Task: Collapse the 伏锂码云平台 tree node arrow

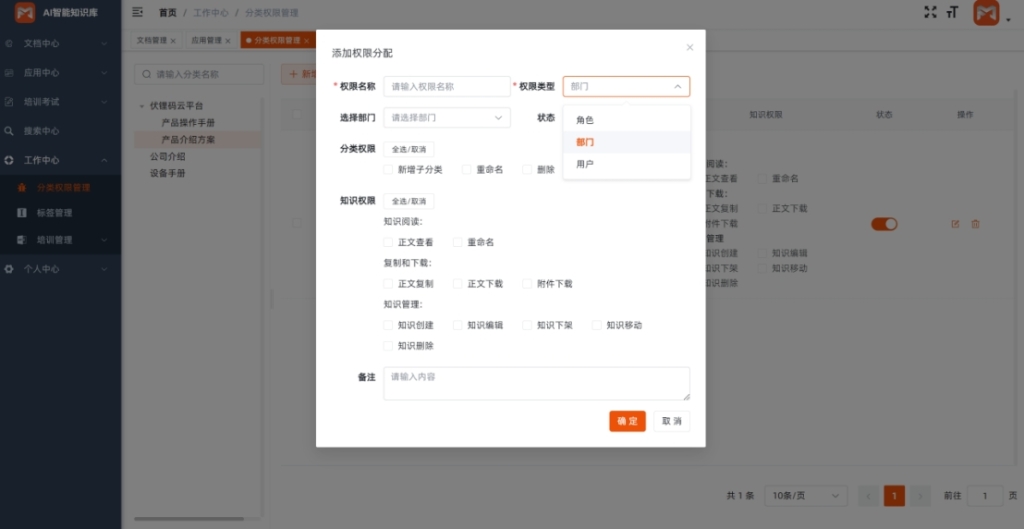Action: (x=142, y=106)
